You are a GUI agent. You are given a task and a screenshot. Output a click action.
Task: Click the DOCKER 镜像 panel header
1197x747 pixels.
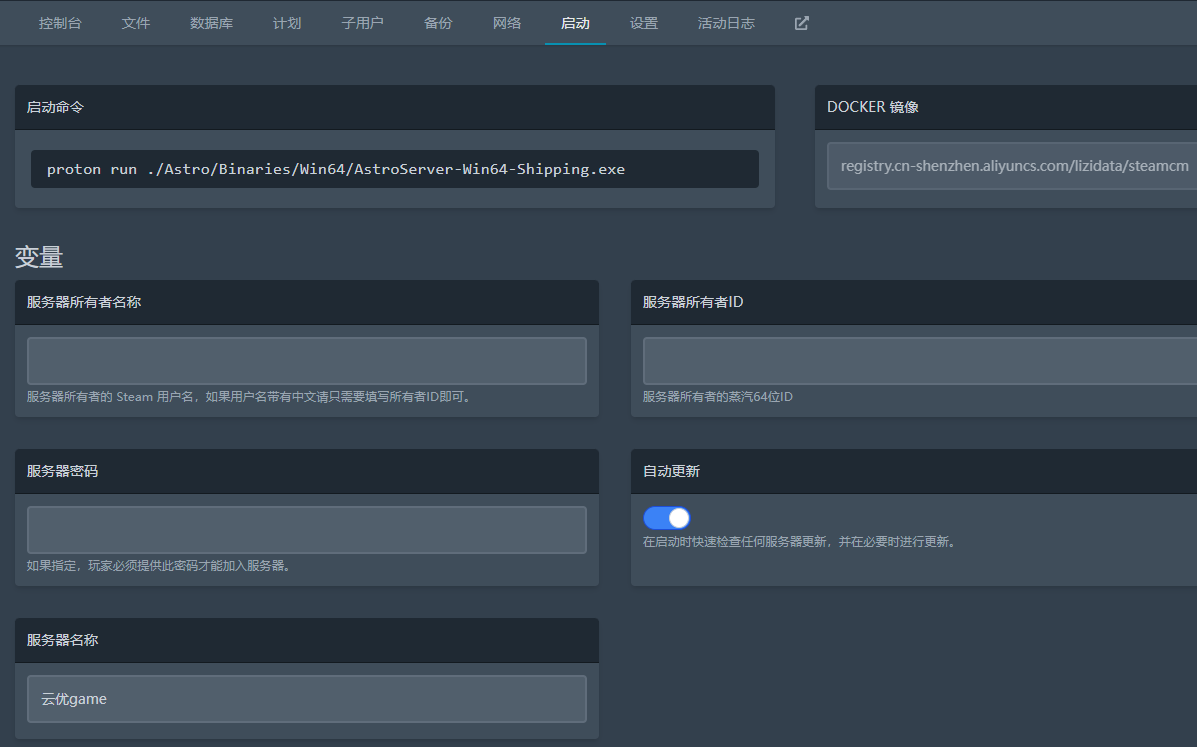pos(1005,107)
